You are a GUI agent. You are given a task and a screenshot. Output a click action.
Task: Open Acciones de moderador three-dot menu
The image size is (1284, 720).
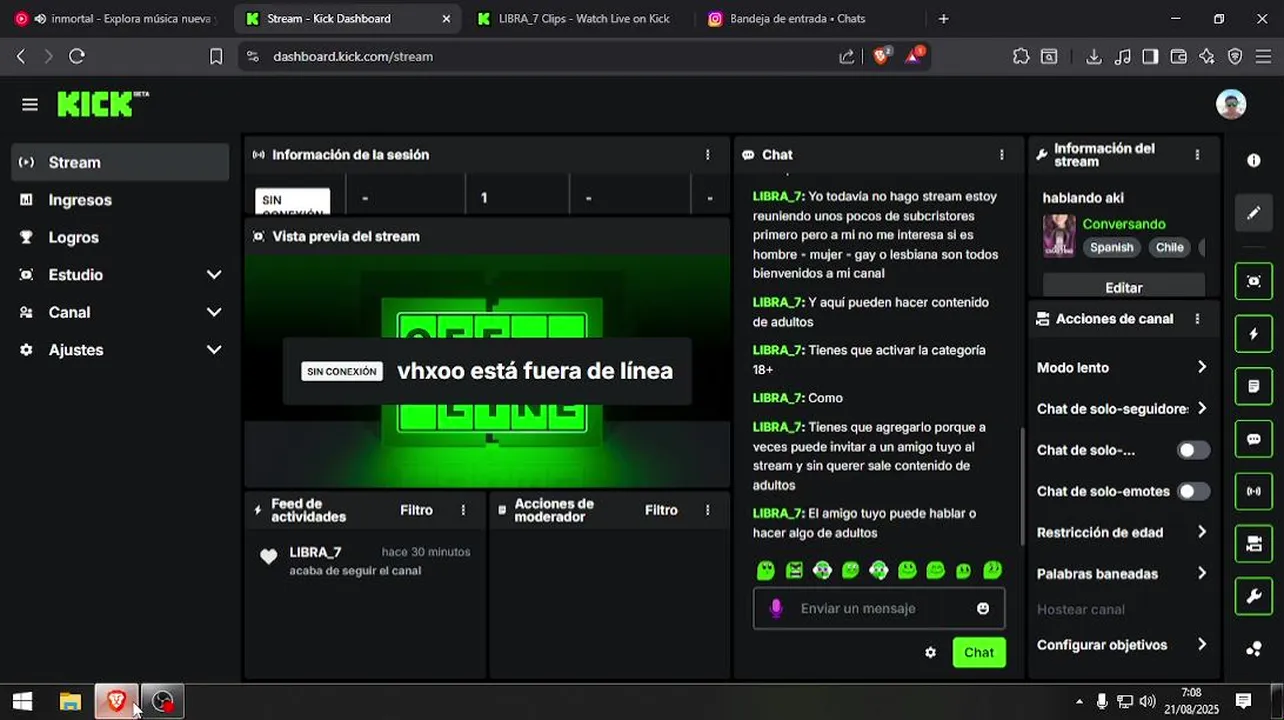[707, 510]
